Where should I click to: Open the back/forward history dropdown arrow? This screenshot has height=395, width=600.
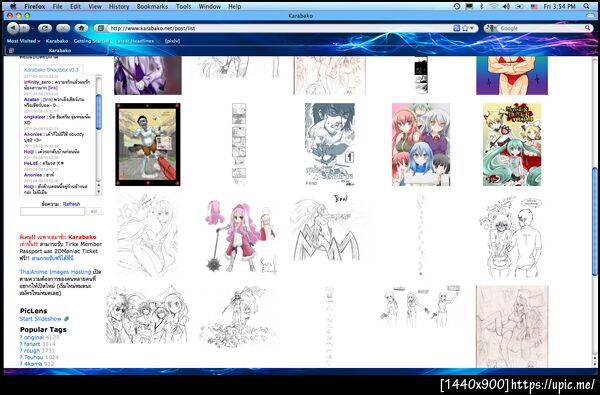pyautogui.click(x=32, y=28)
